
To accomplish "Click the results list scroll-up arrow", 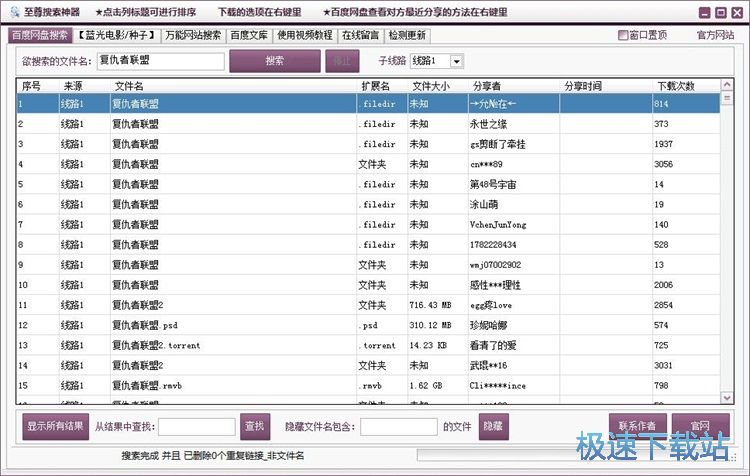I will [727, 85].
